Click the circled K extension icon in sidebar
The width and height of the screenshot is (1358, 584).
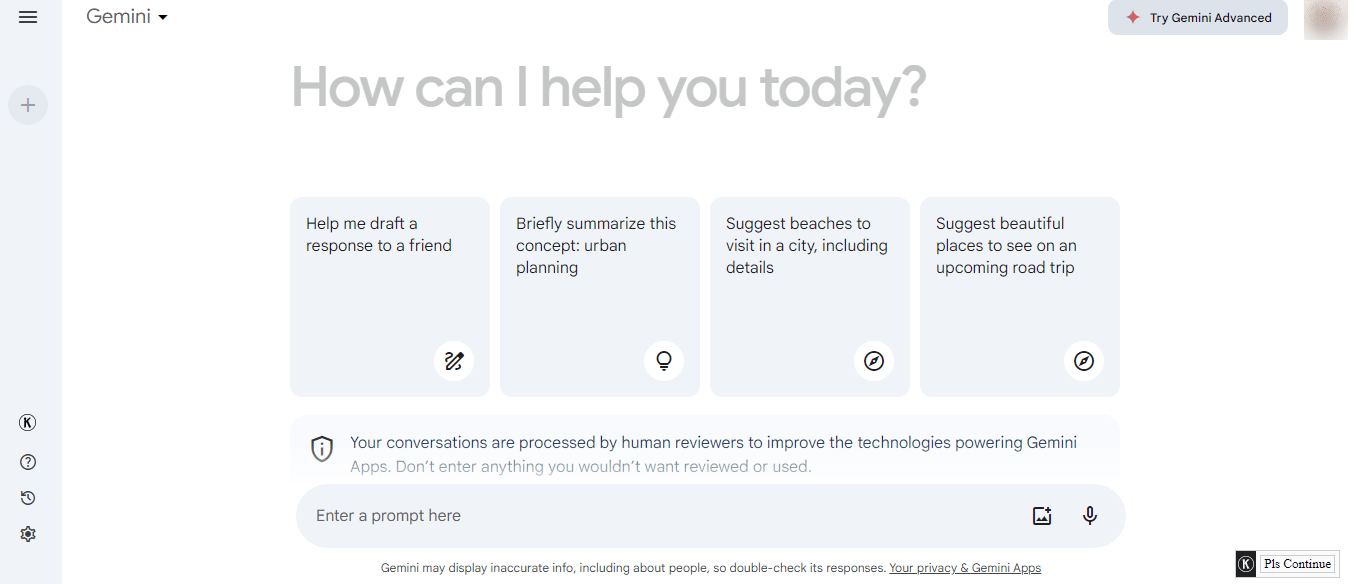tap(28, 423)
